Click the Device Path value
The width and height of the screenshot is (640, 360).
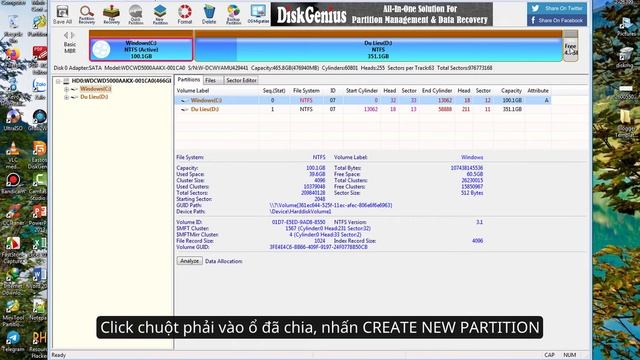point(300,211)
